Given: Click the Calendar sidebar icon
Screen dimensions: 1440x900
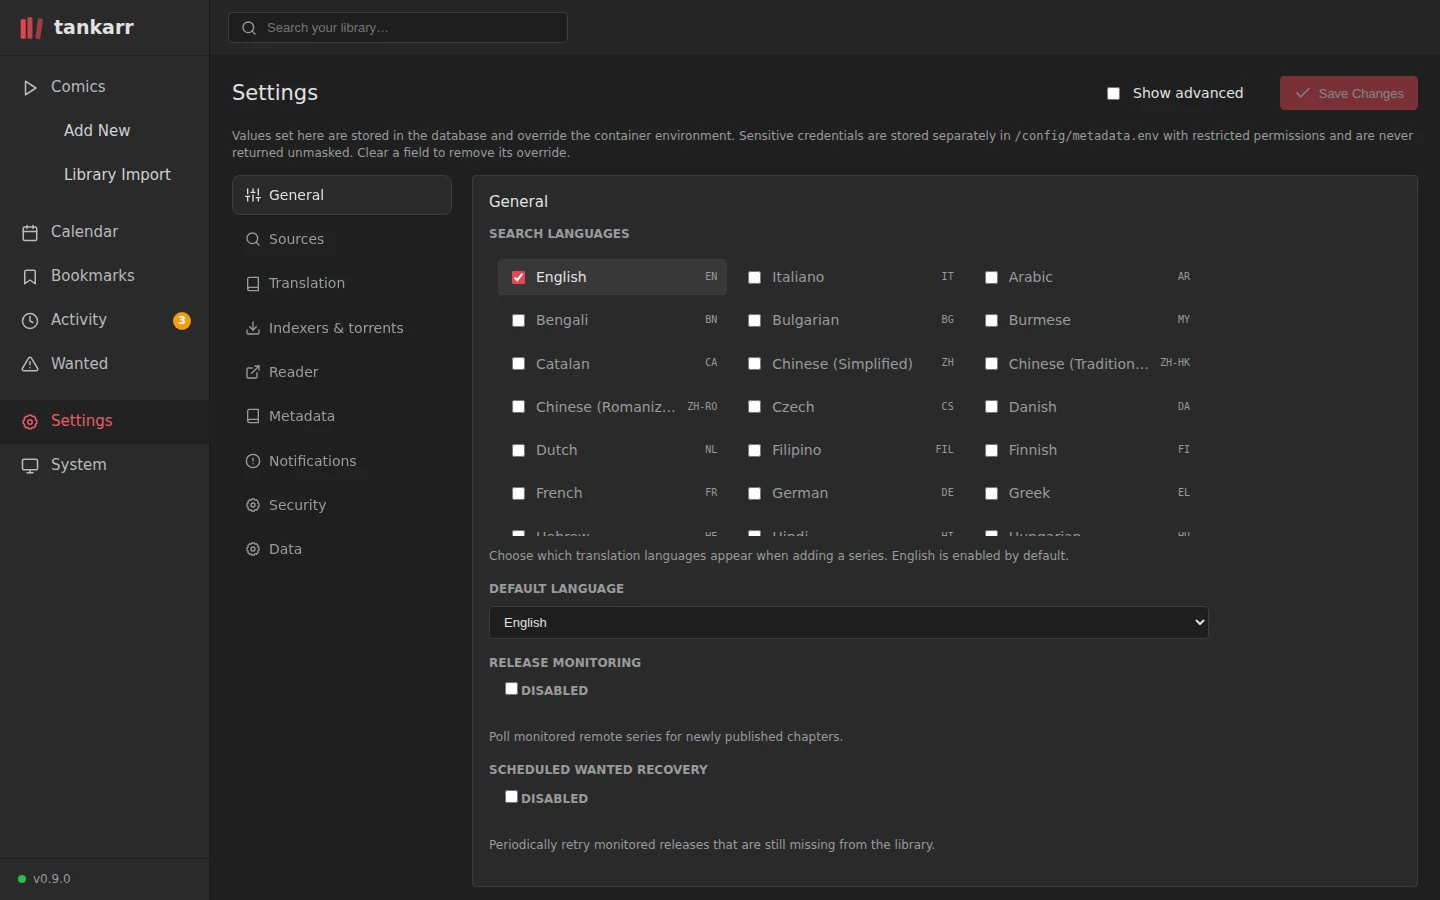Looking at the screenshot, I should [30, 233].
